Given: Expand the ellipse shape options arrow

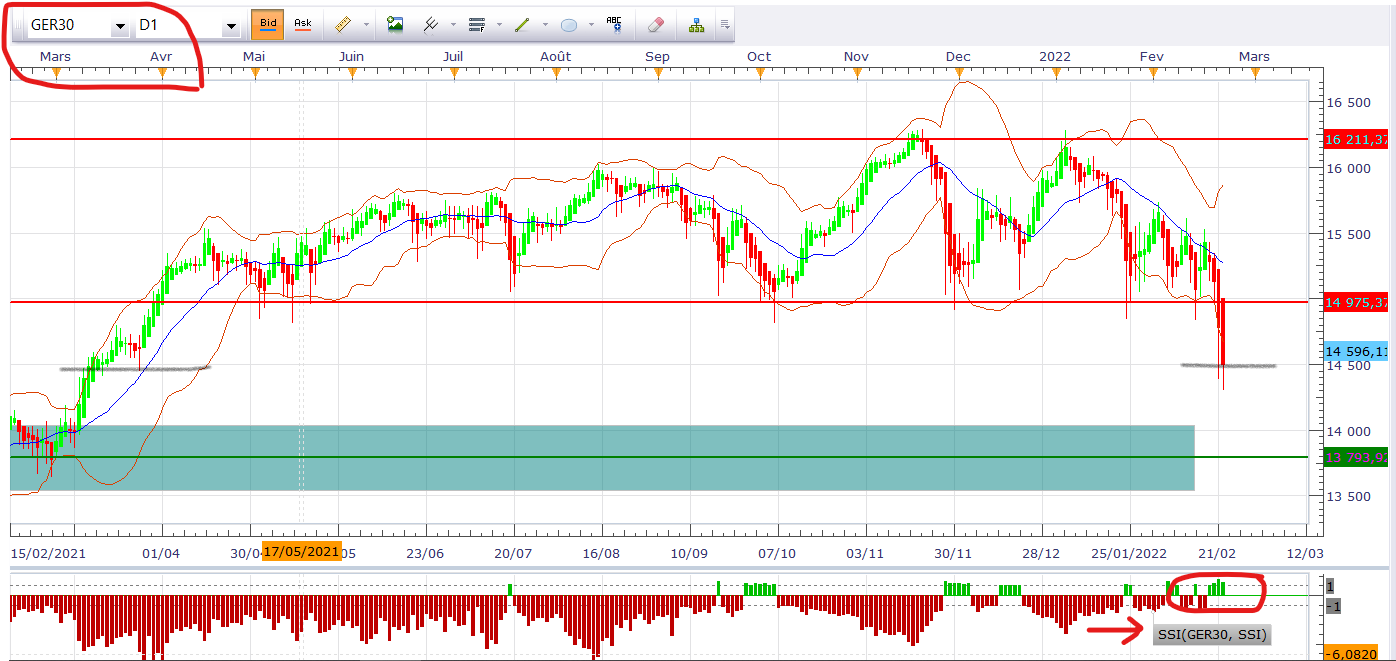Looking at the screenshot, I should [x=591, y=25].
